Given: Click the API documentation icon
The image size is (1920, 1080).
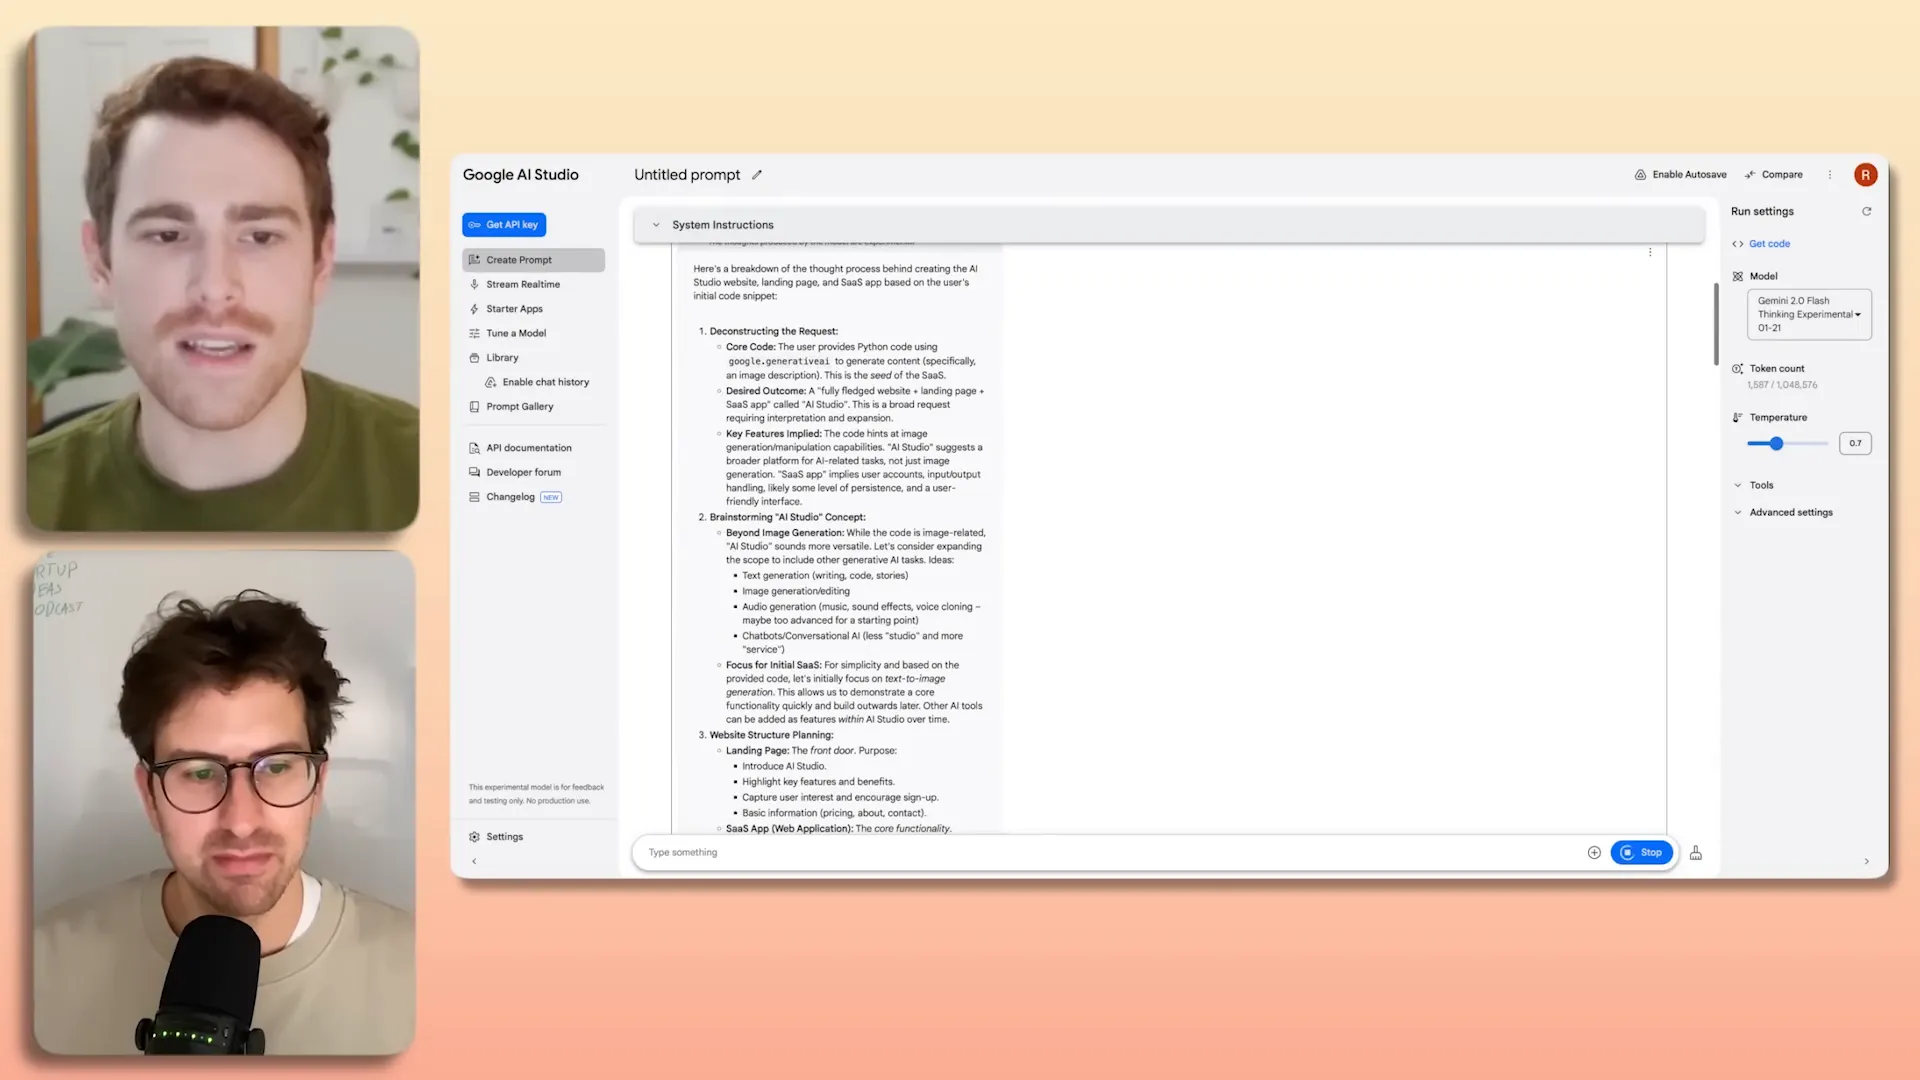Looking at the screenshot, I should [x=474, y=448].
